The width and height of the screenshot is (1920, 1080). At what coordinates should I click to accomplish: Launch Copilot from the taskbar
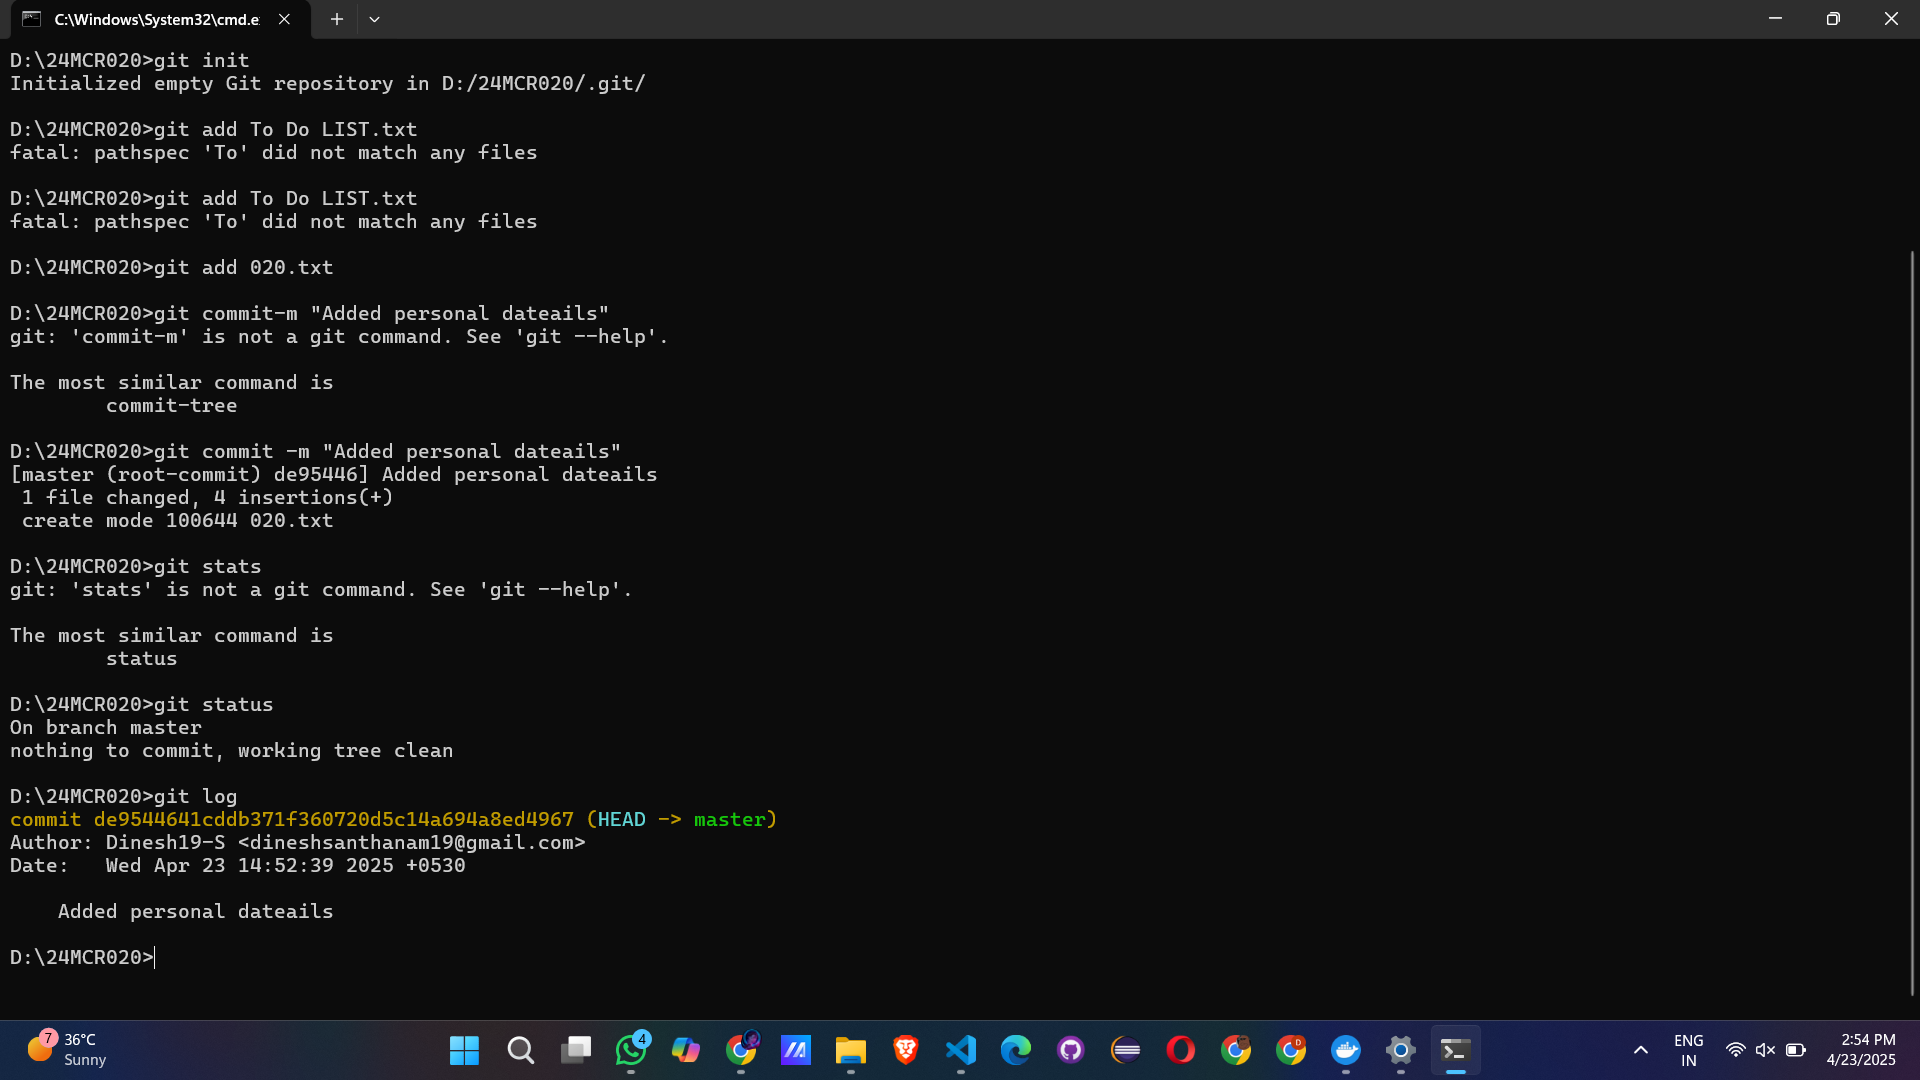(x=686, y=1050)
